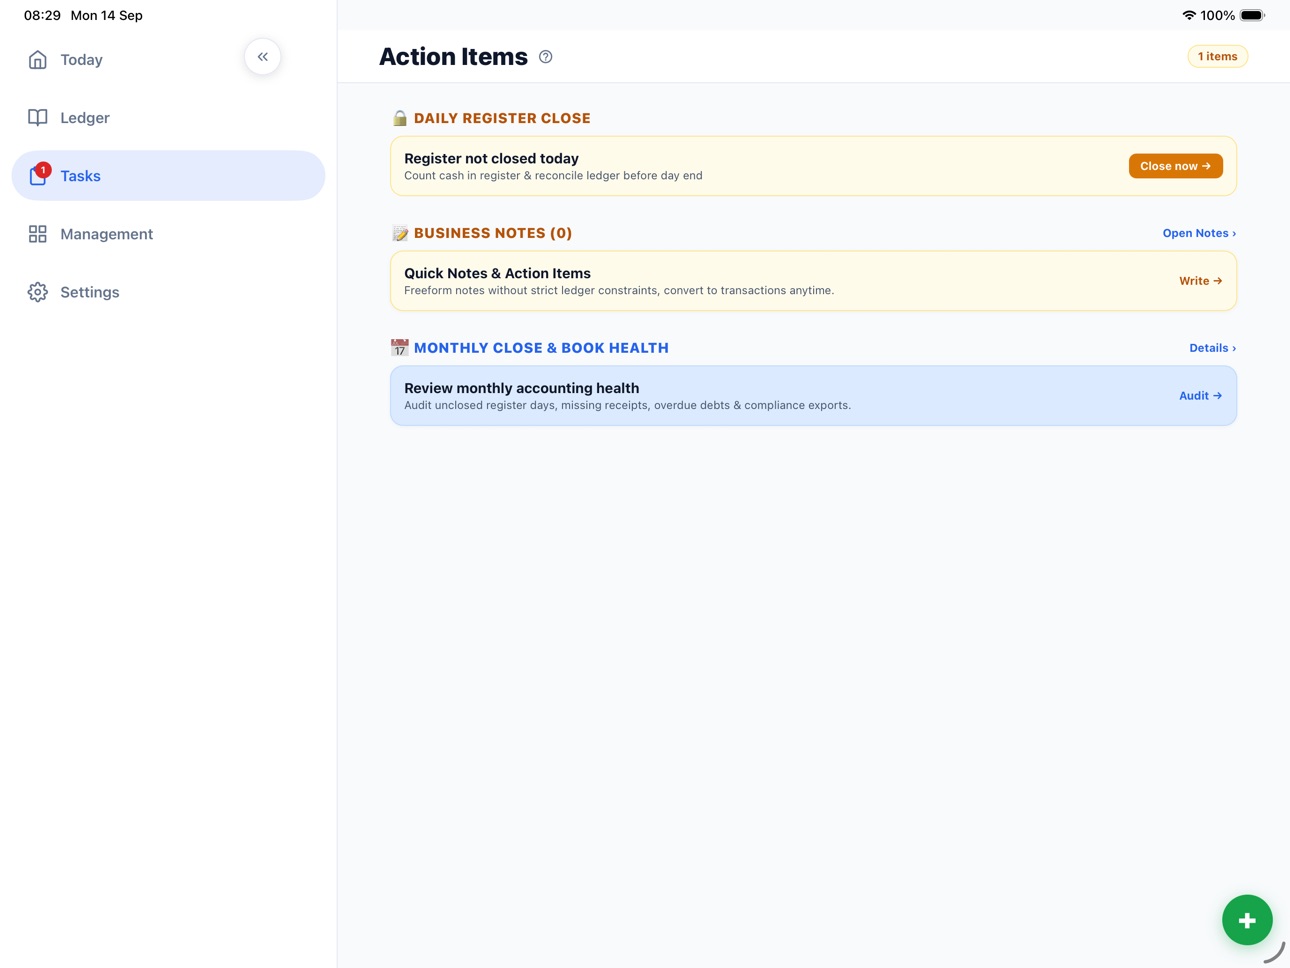
Task: Check the battery icon in status bar
Action: click(x=1252, y=16)
